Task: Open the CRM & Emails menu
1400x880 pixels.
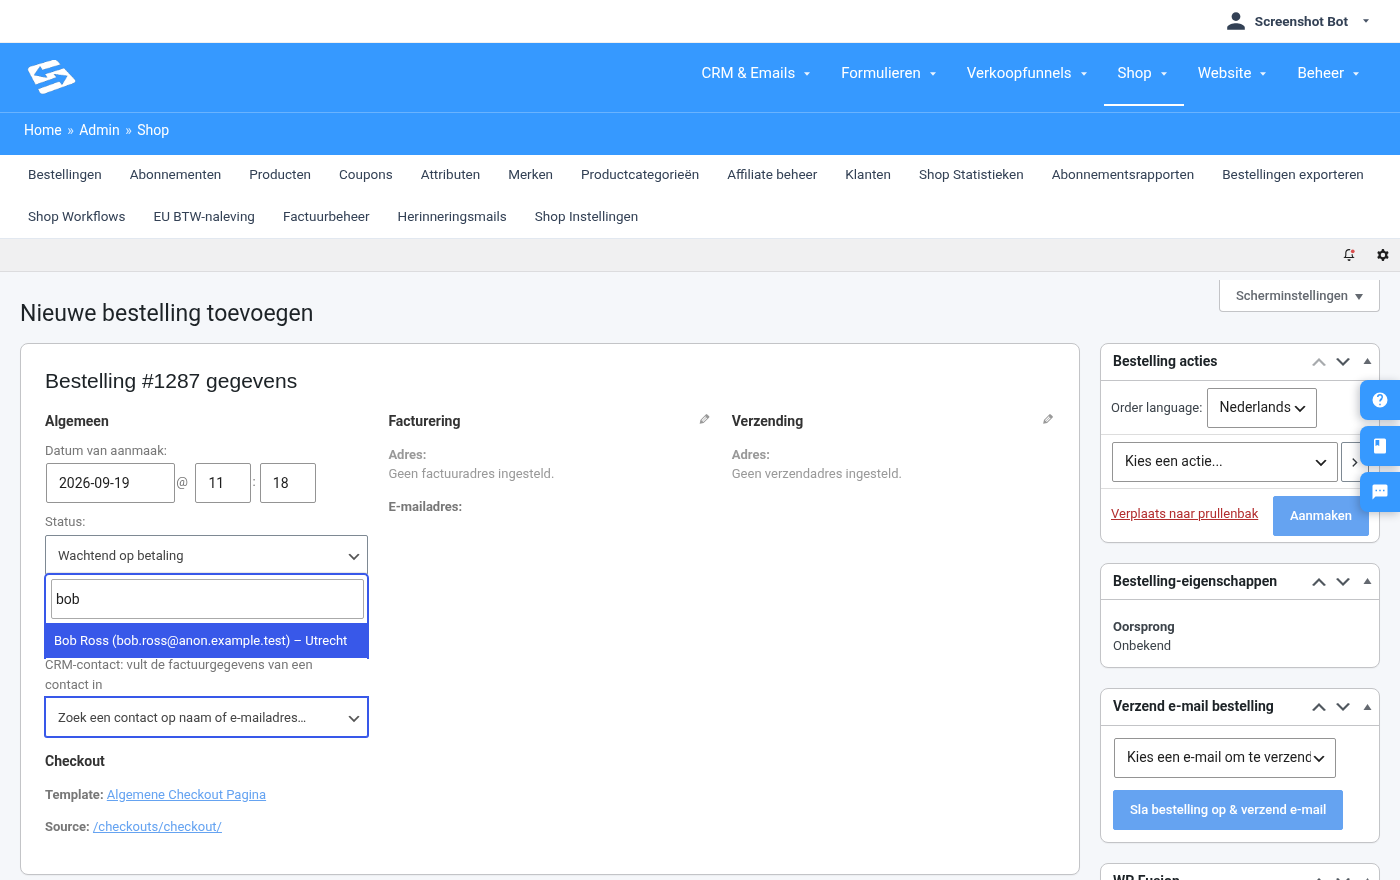Action: click(756, 73)
